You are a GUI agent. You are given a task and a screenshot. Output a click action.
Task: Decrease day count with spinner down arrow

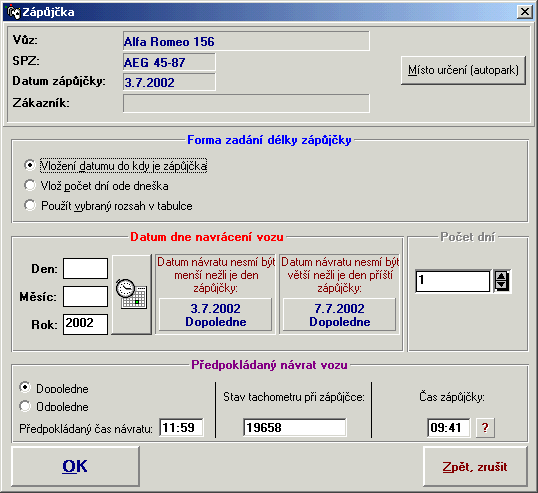click(x=501, y=285)
